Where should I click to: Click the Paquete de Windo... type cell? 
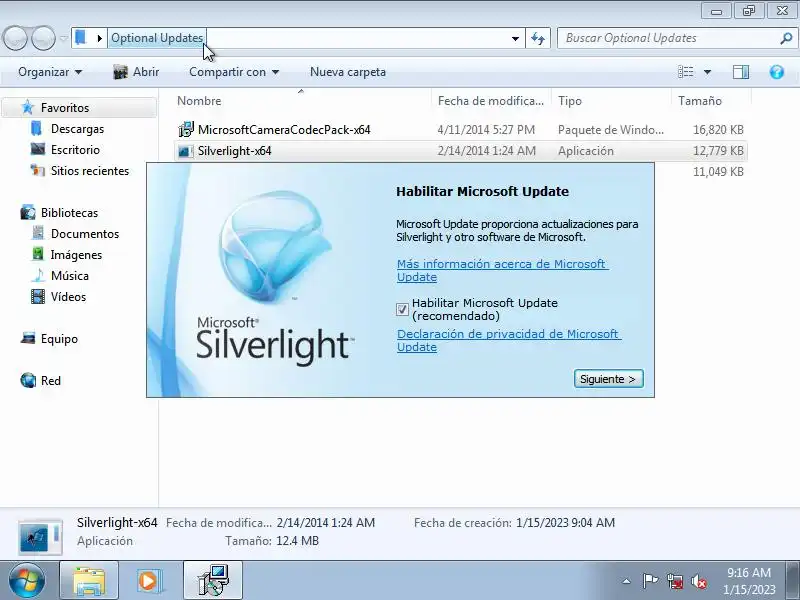[611, 130]
